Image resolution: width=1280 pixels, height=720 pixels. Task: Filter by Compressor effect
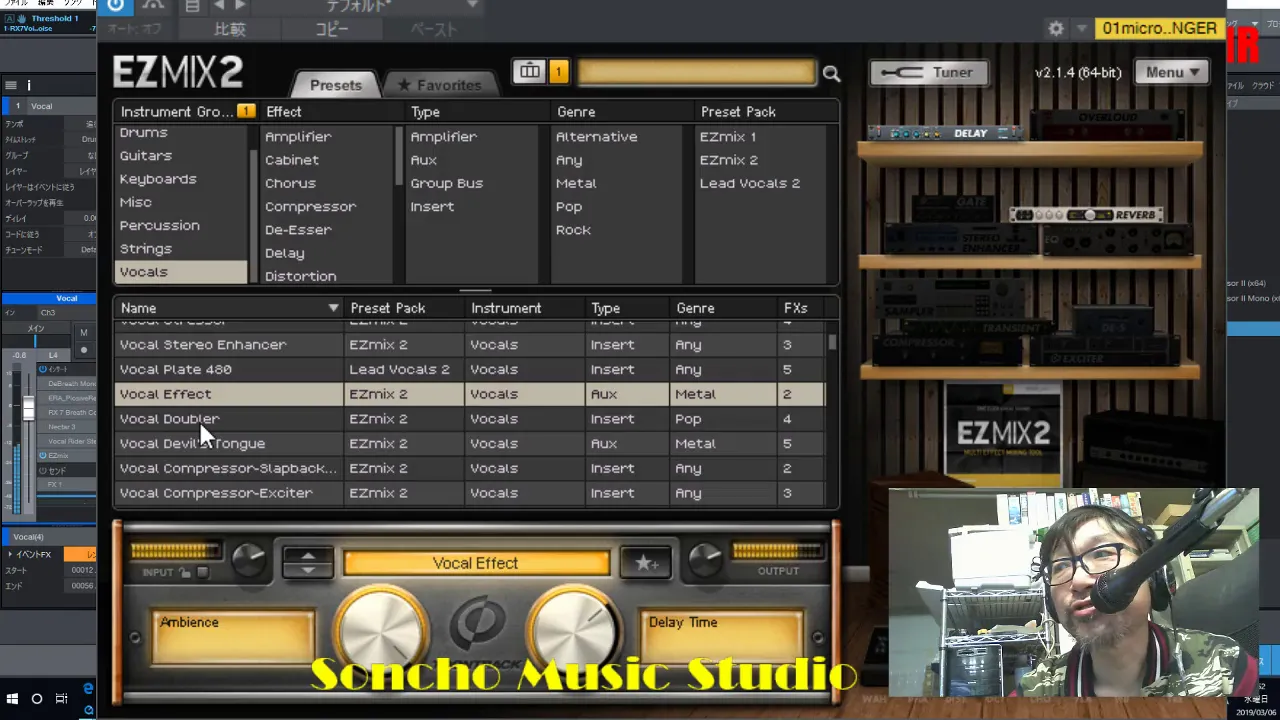point(310,206)
